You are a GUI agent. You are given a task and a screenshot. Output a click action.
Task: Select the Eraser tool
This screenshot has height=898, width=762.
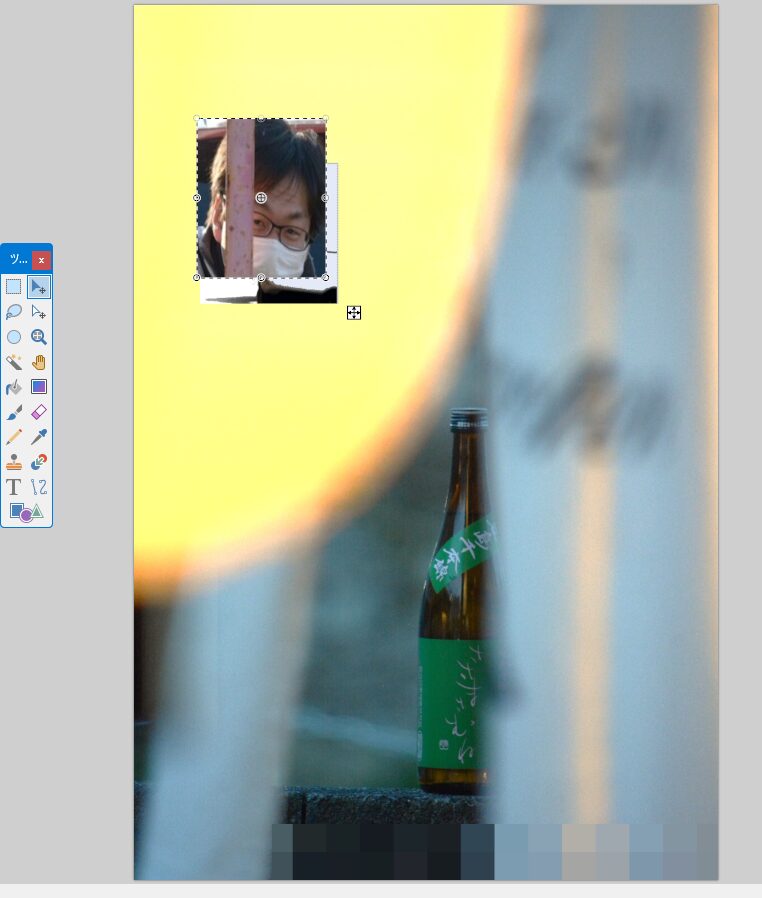pyautogui.click(x=39, y=412)
